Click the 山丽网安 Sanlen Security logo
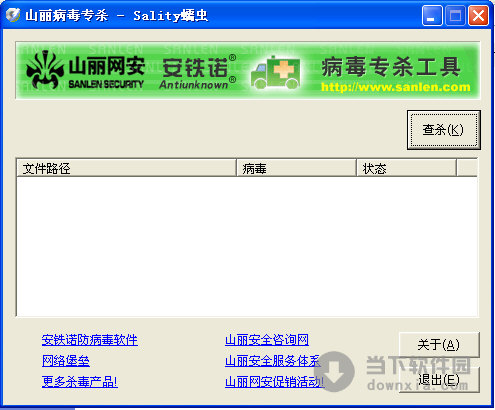Viewport: 495px width, 410px height. pyautogui.click(x=85, y=71)
